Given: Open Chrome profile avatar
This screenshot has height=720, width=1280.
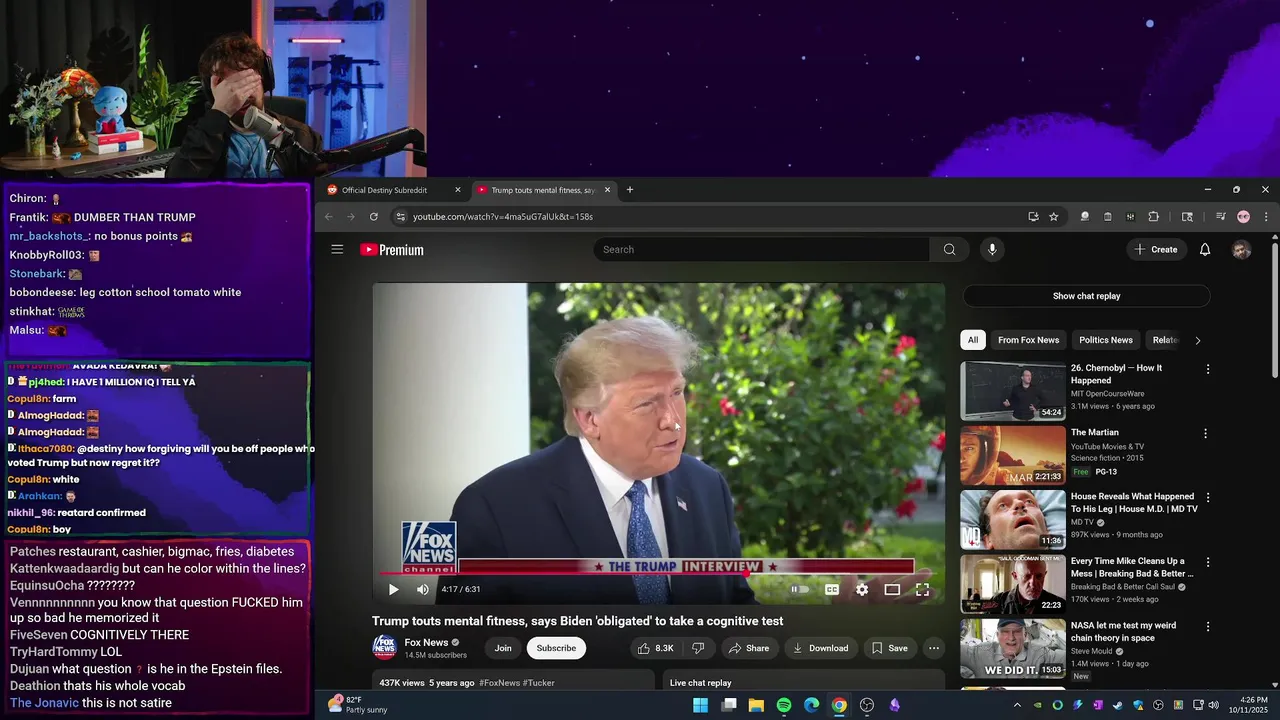Looking at the screenshot, I should pos(1243,217).
